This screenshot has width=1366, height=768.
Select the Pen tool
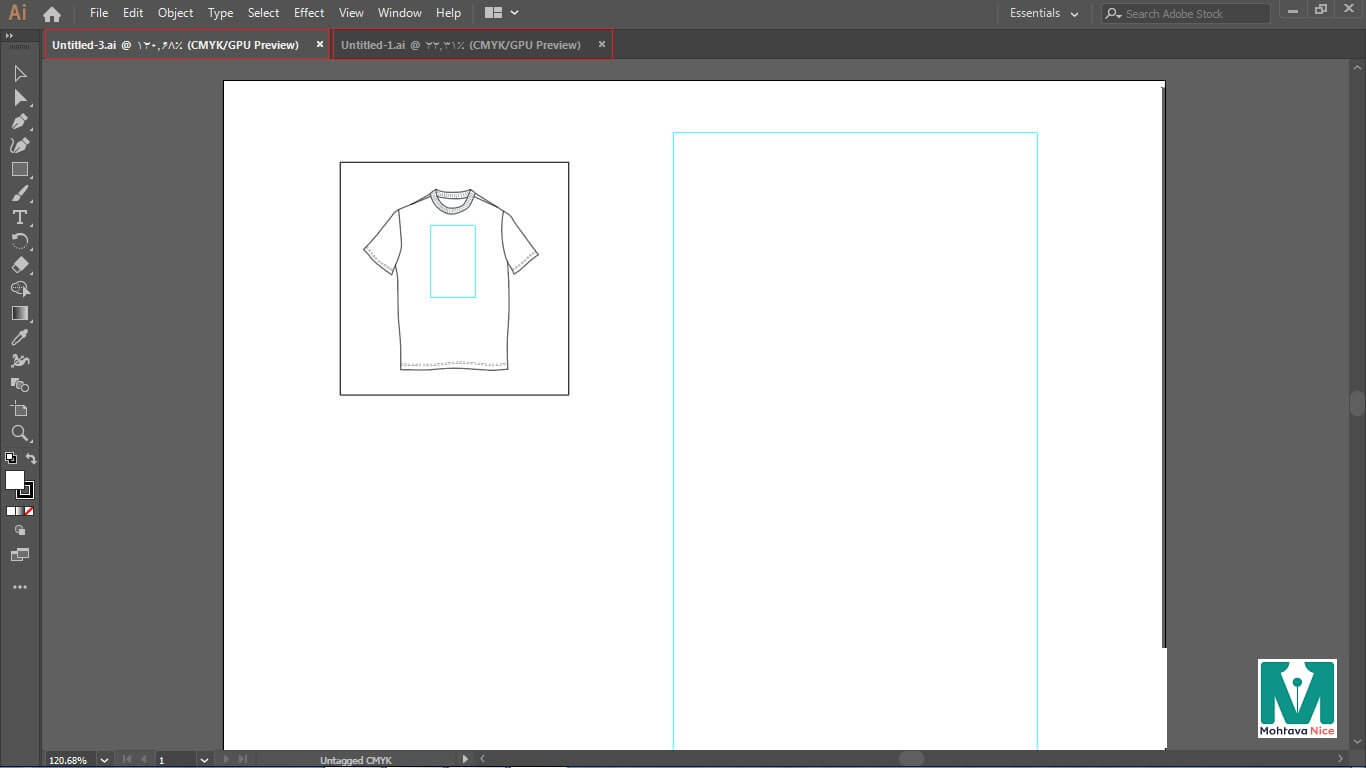pyautogui.click(x=19, y=122)
